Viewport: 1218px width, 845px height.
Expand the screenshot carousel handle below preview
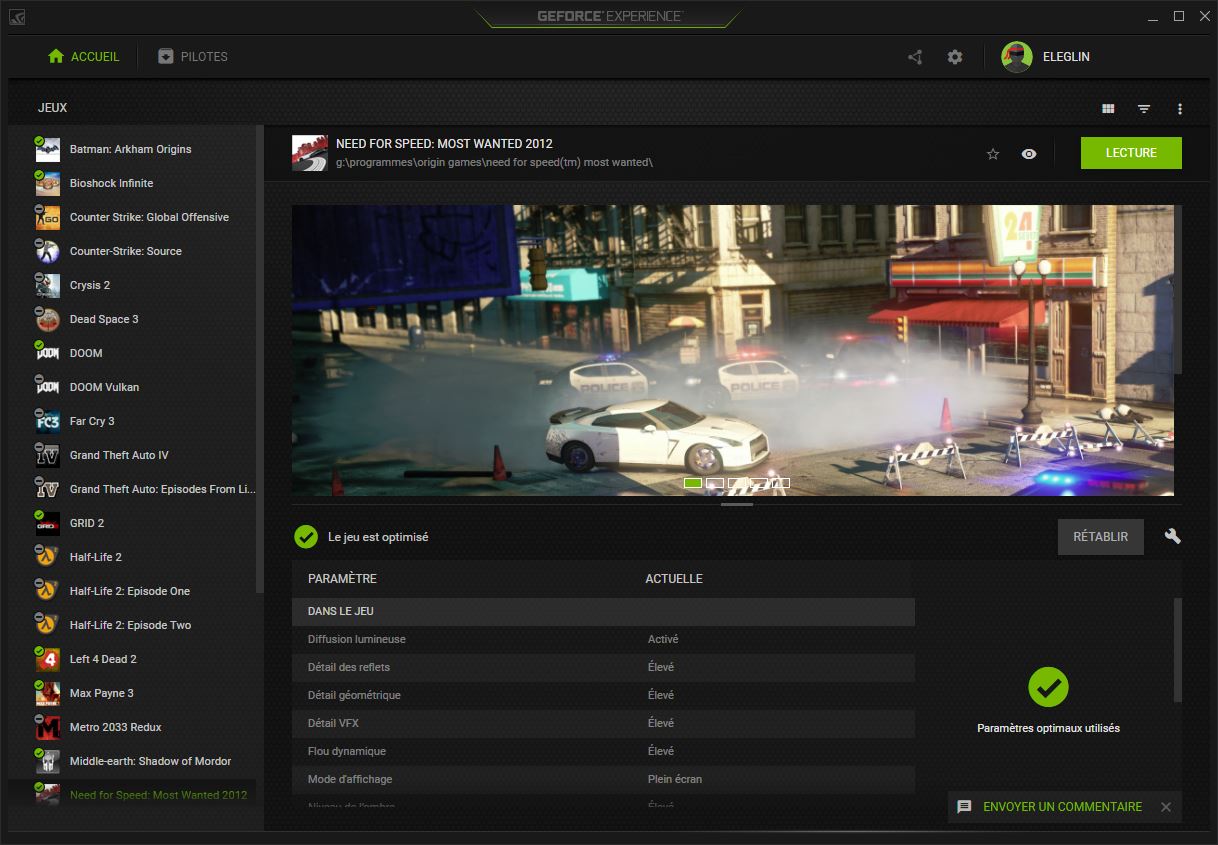737,505
